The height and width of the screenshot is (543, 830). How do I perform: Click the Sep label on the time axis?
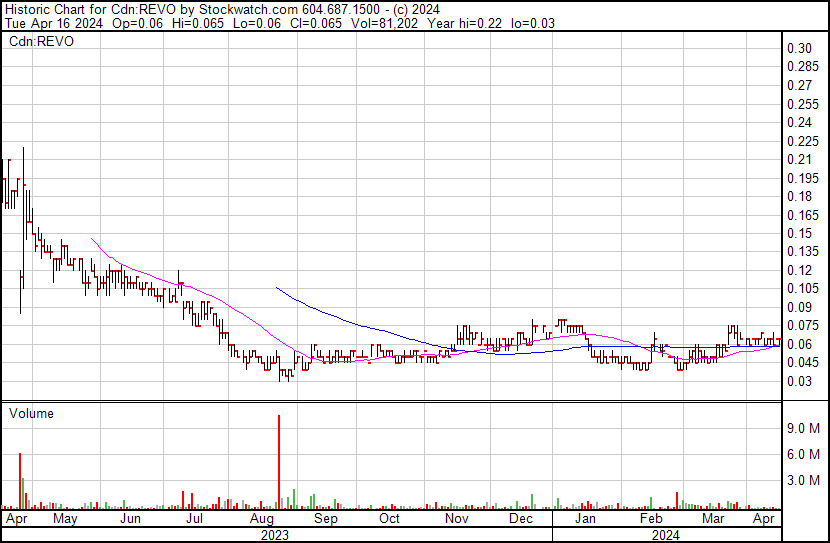click(325, 519)
